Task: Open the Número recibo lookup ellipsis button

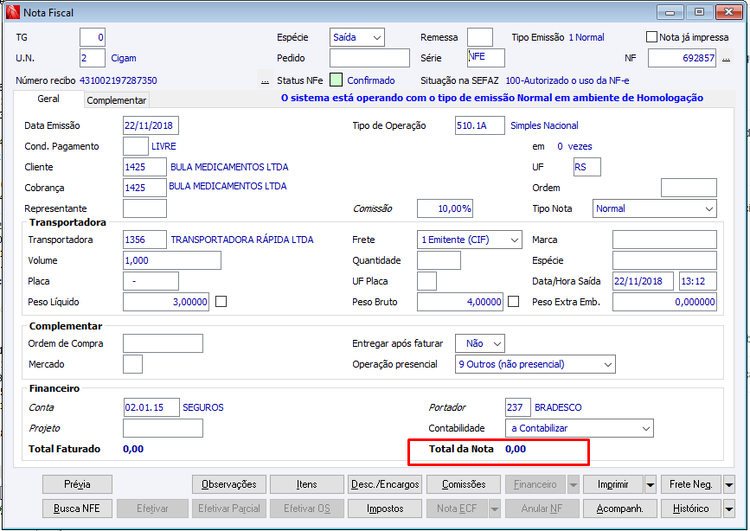Action: pos(265,81)
